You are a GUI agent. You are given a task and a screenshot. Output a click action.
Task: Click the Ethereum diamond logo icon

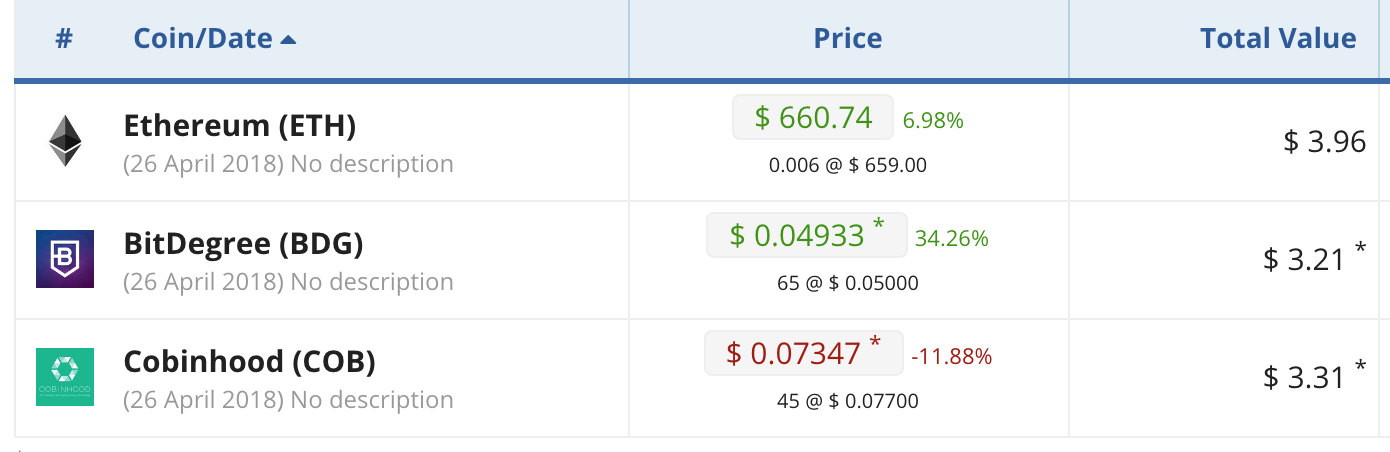pos(65,140)
